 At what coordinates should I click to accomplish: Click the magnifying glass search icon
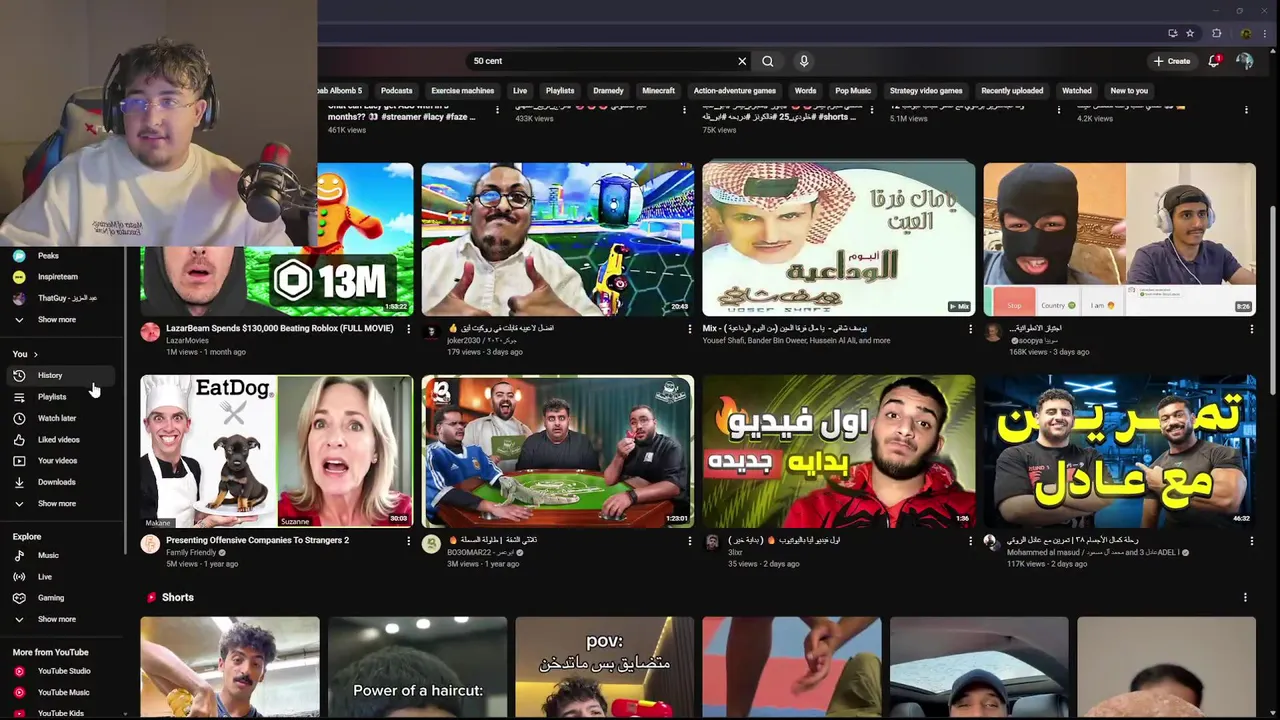[768, 61]
